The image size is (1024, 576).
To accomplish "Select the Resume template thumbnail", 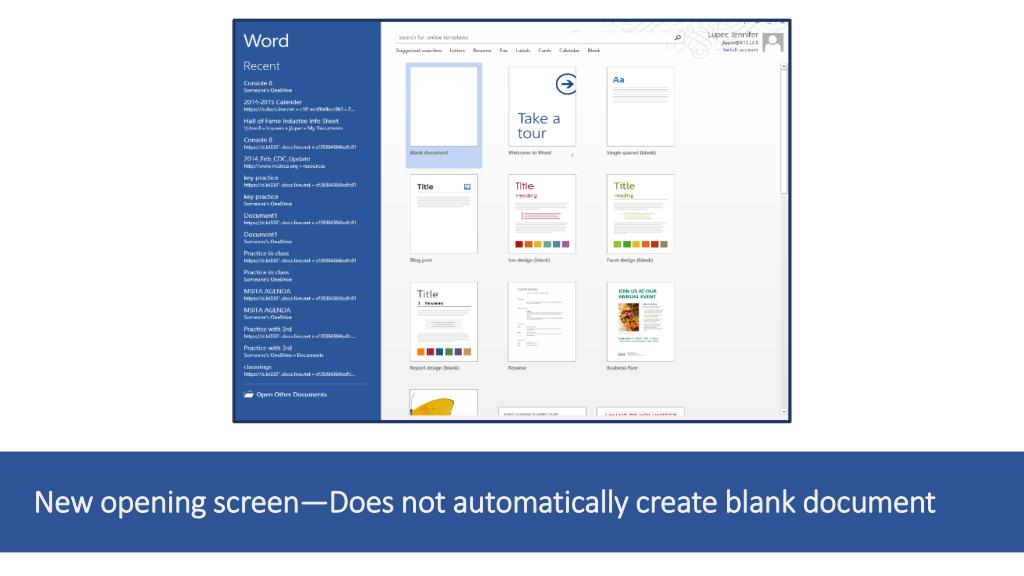I will click(542, 322).
